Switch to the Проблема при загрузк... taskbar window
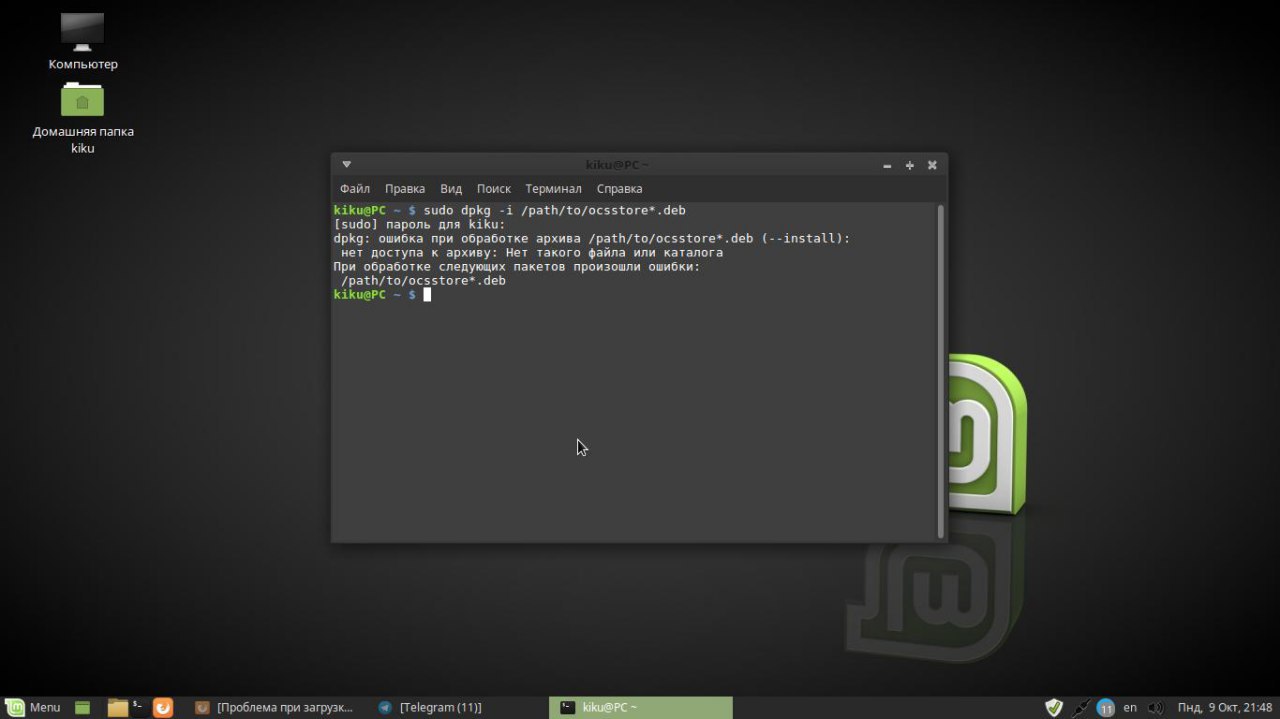Viewport: 1280px width, 719px height. (x=274, y=708)
